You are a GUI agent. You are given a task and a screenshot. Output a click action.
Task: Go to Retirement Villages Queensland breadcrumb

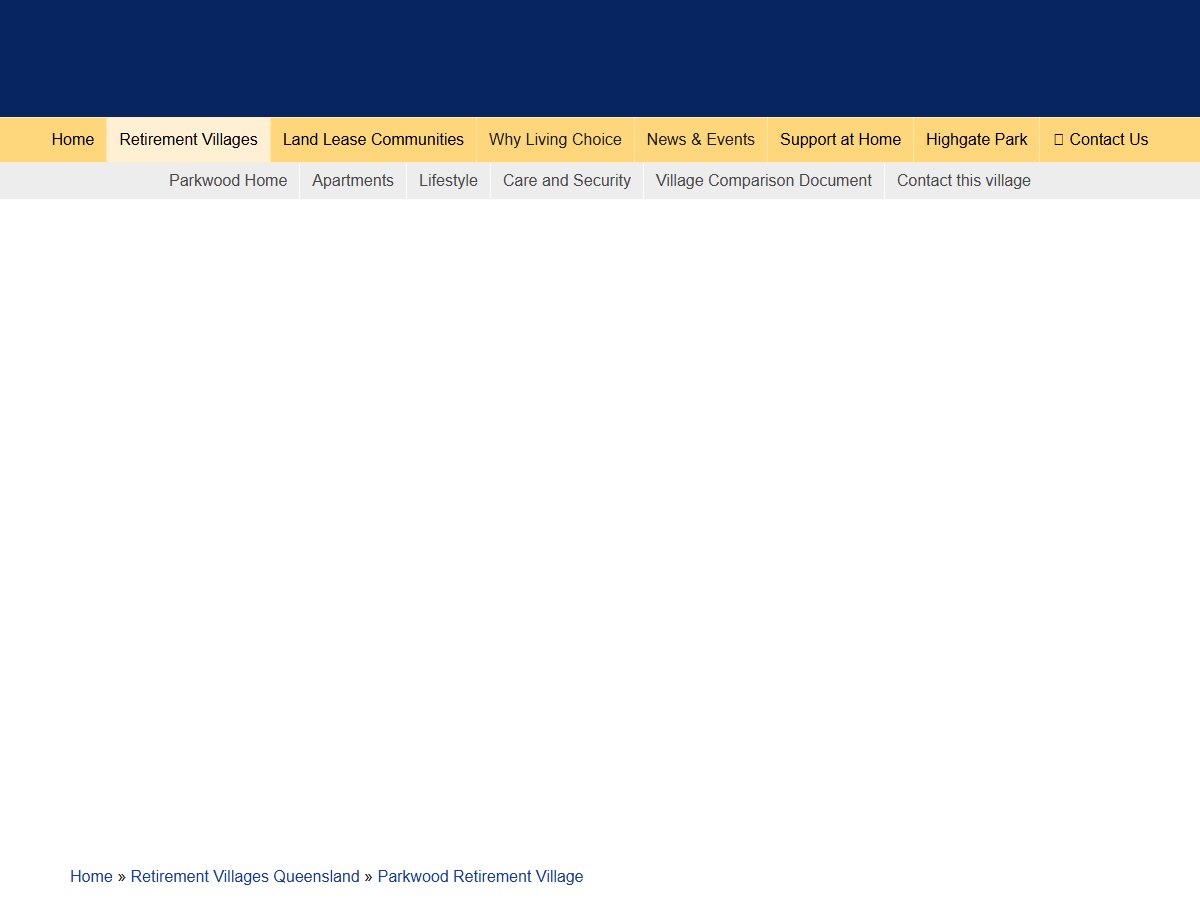click(245, 877)
